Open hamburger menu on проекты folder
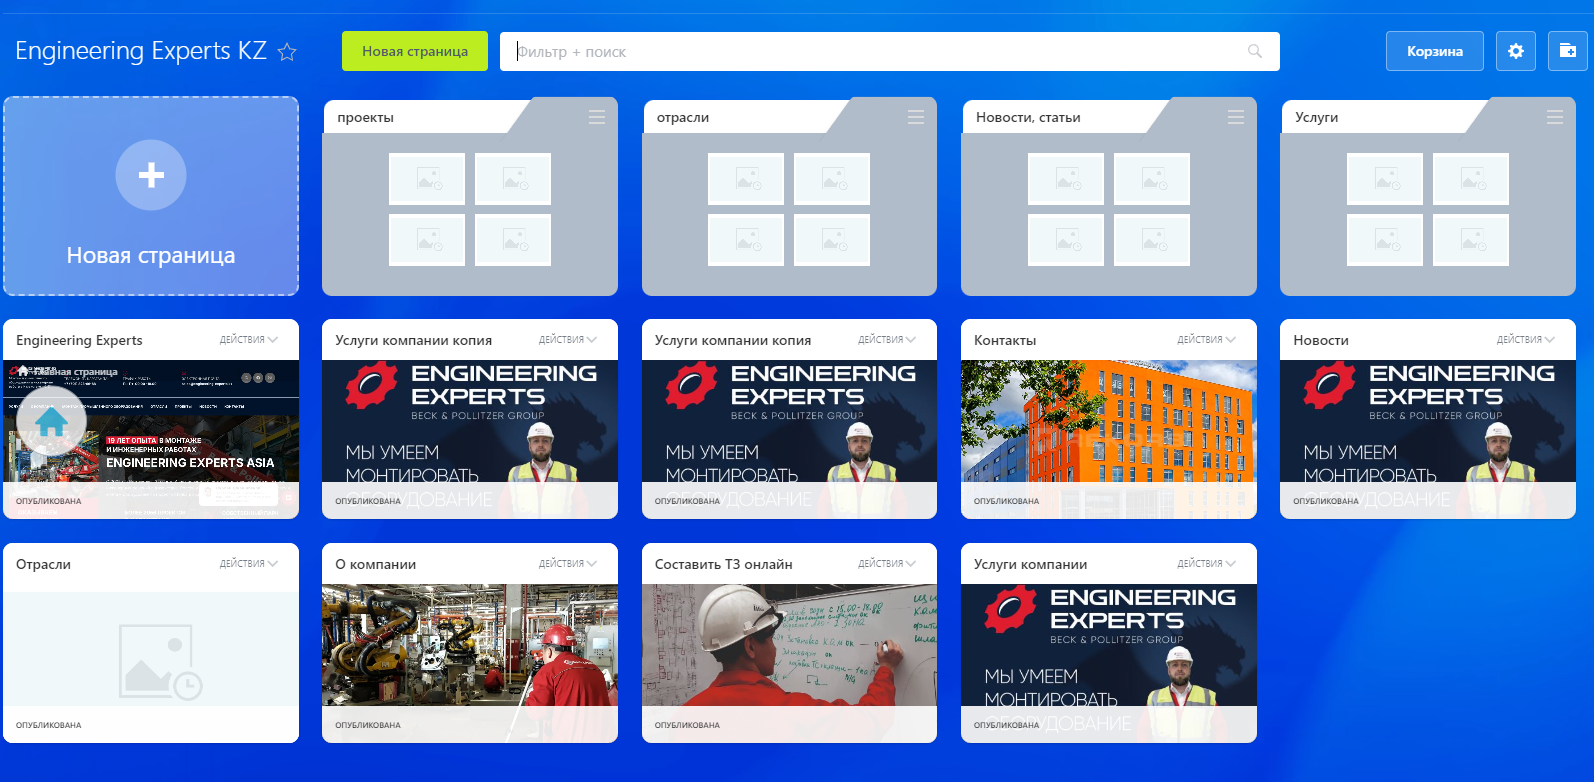This screenshot has height=782, width=1594. click(597, 117)
